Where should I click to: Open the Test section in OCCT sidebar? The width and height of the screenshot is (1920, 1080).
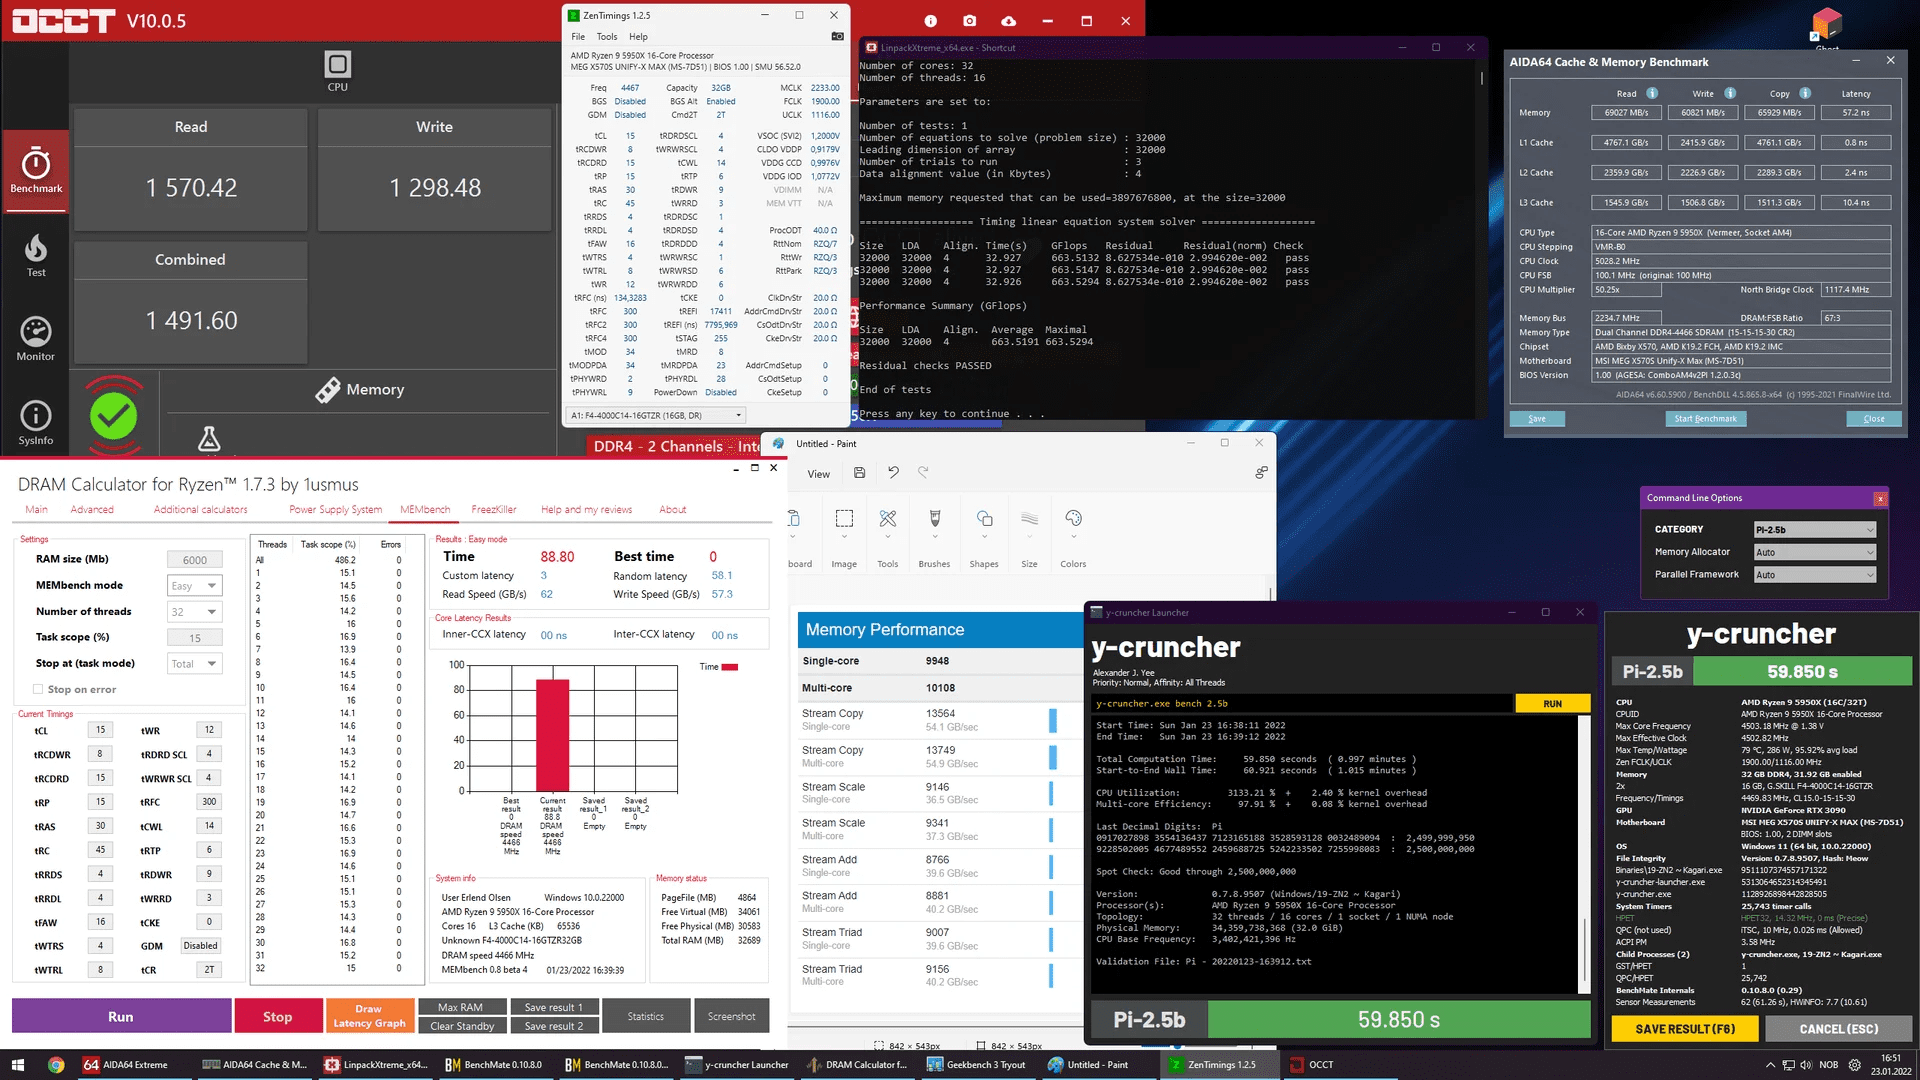[36, 255]
